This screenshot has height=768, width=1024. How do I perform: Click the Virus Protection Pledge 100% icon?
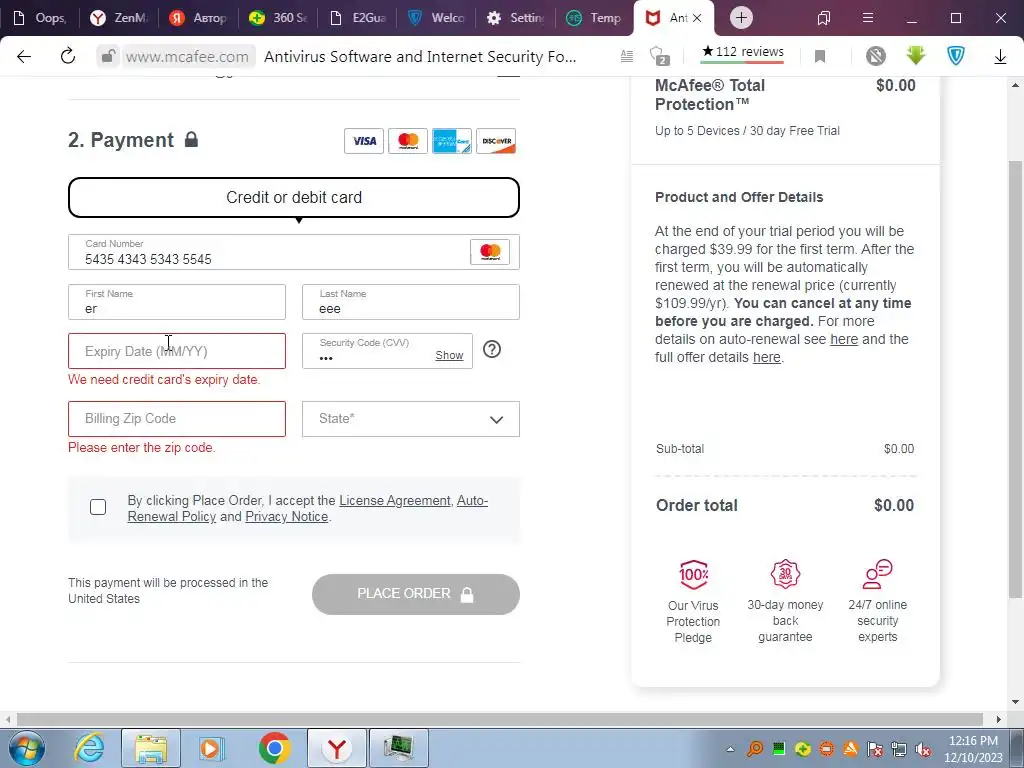(x=694, y=574)
